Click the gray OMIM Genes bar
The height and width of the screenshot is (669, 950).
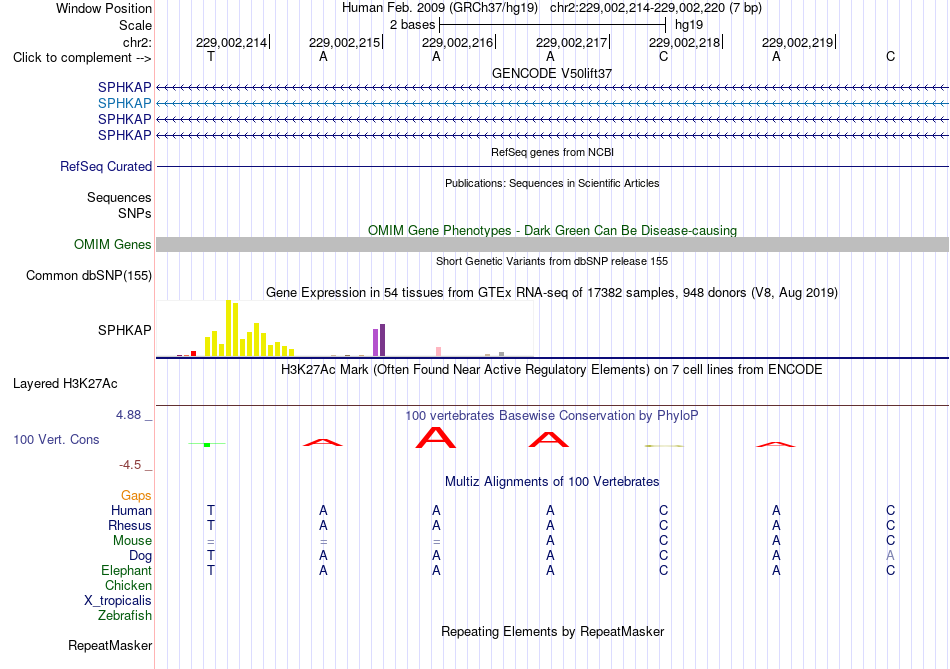(552, 244)
